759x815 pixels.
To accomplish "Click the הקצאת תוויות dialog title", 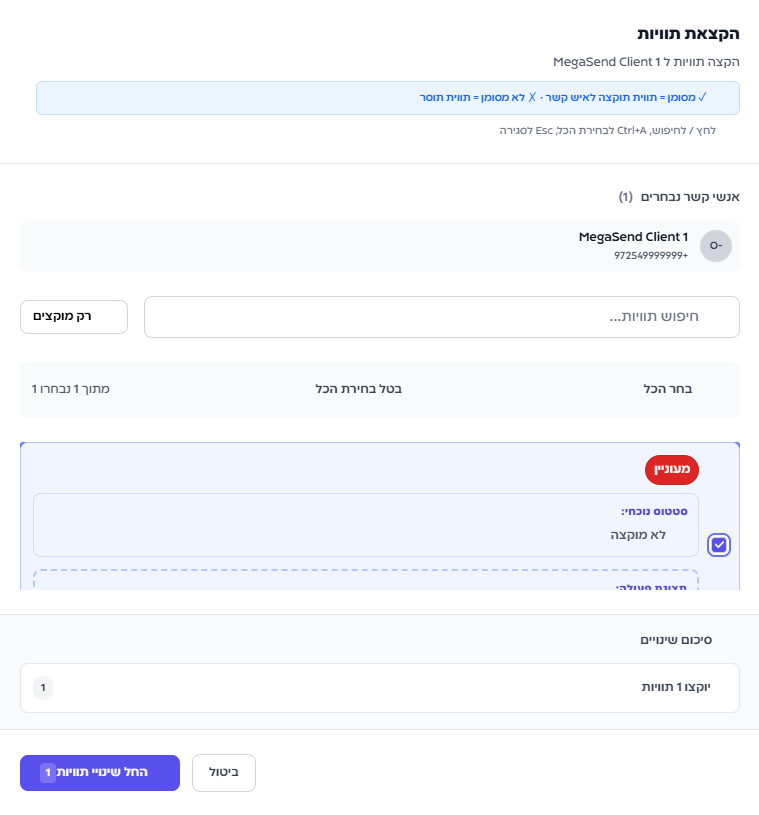I will (x=695, y=34).
